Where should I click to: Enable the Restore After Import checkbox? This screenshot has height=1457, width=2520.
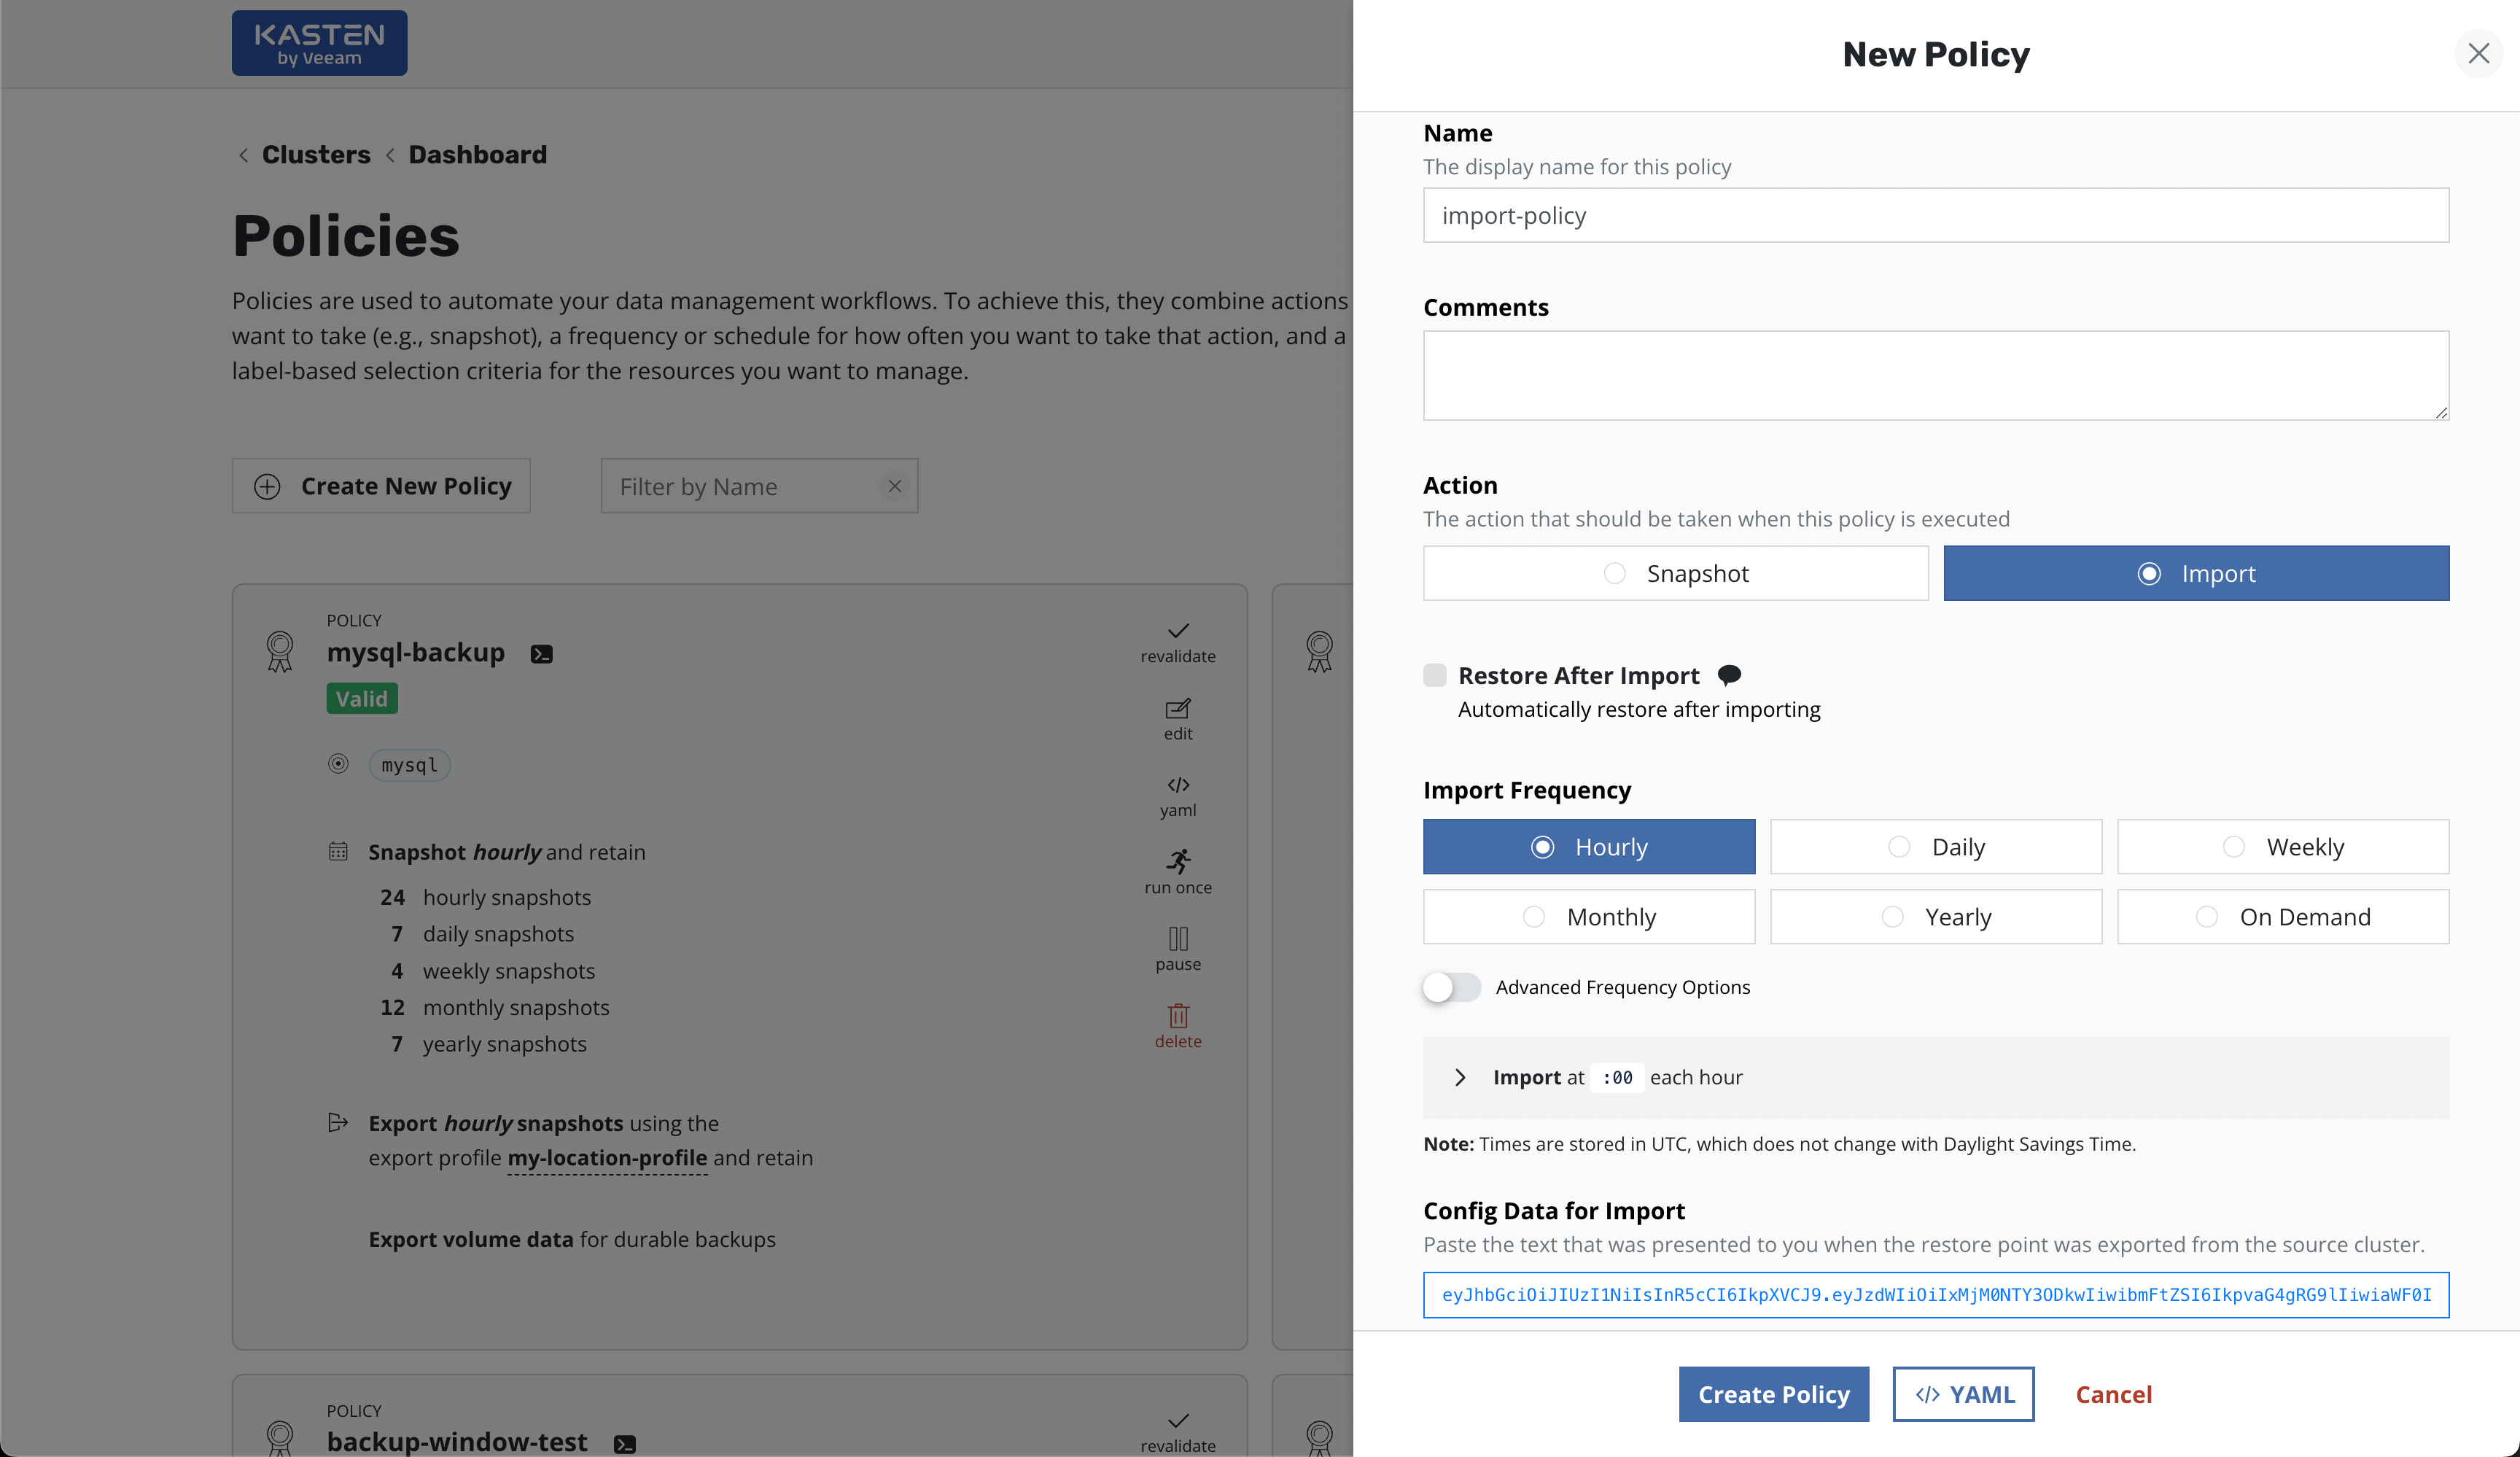pyautogui.click(x=1435, y=675)
